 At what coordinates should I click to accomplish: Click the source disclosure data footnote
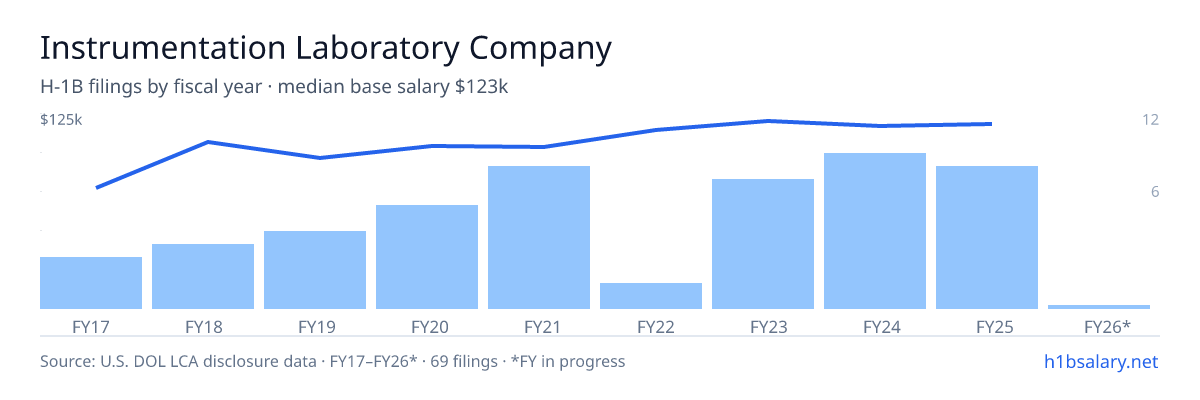[x=333, y=361]
